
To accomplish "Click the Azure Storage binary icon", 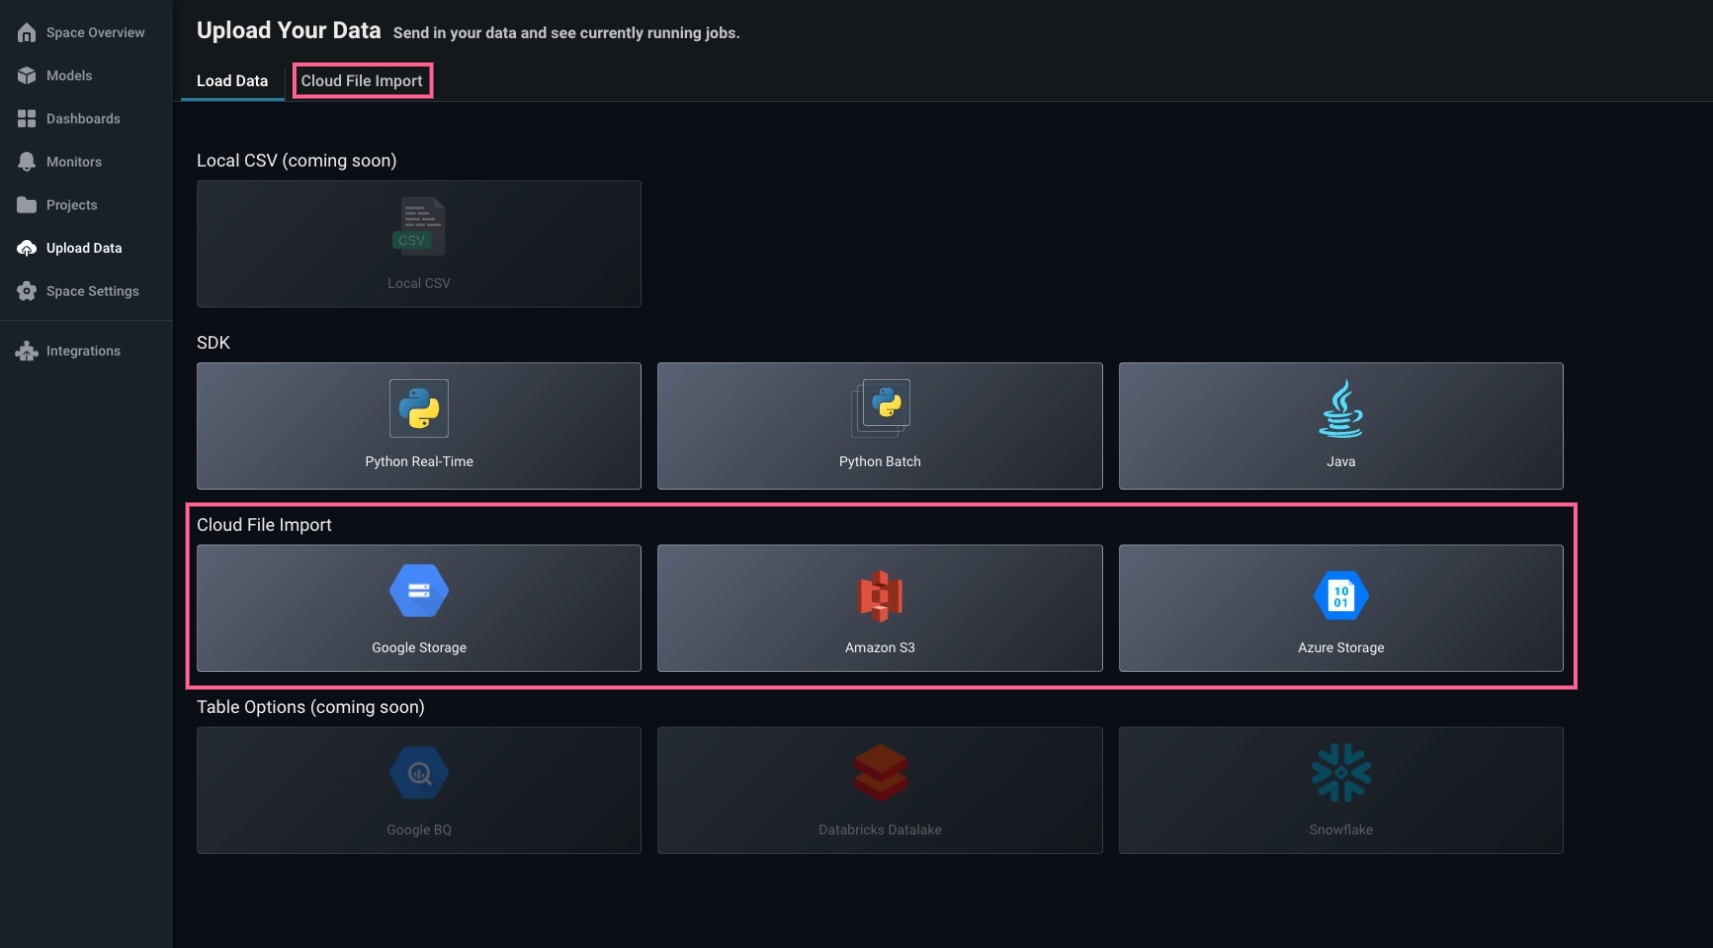I will coord(1341,596).
